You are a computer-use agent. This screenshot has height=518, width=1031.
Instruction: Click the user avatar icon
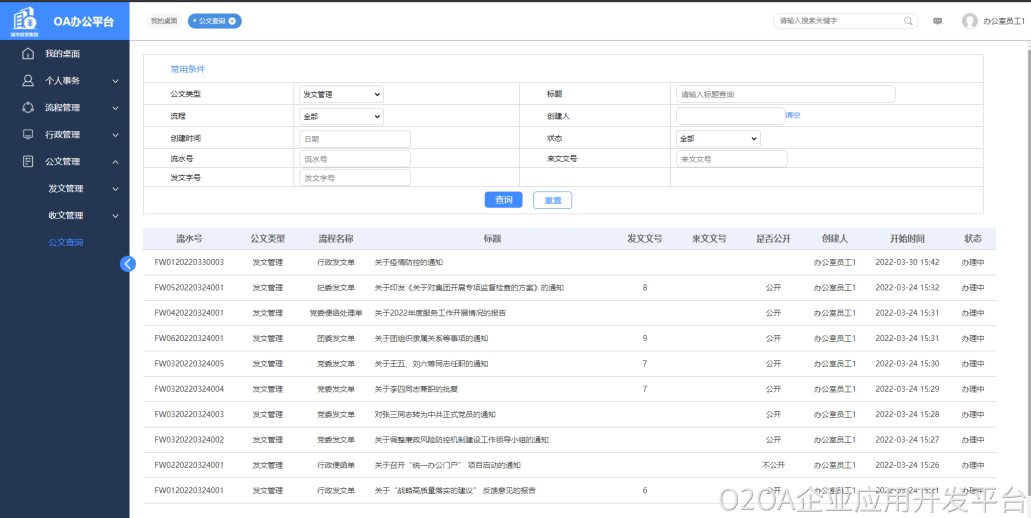pos(969,20)
